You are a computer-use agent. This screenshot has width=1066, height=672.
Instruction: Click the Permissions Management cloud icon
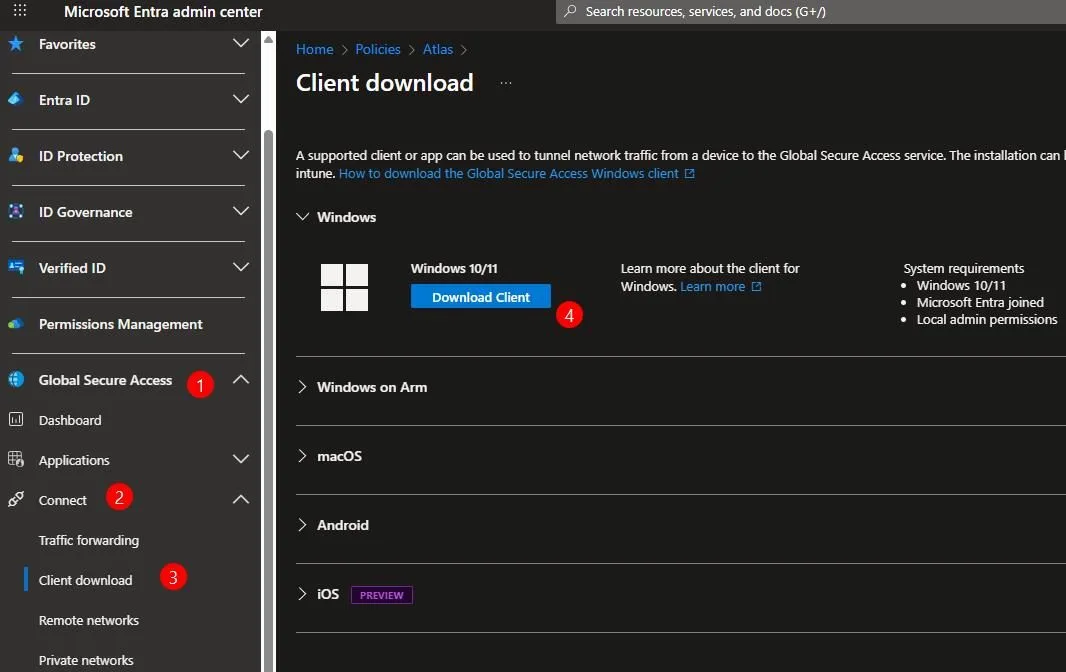(16, 324)
